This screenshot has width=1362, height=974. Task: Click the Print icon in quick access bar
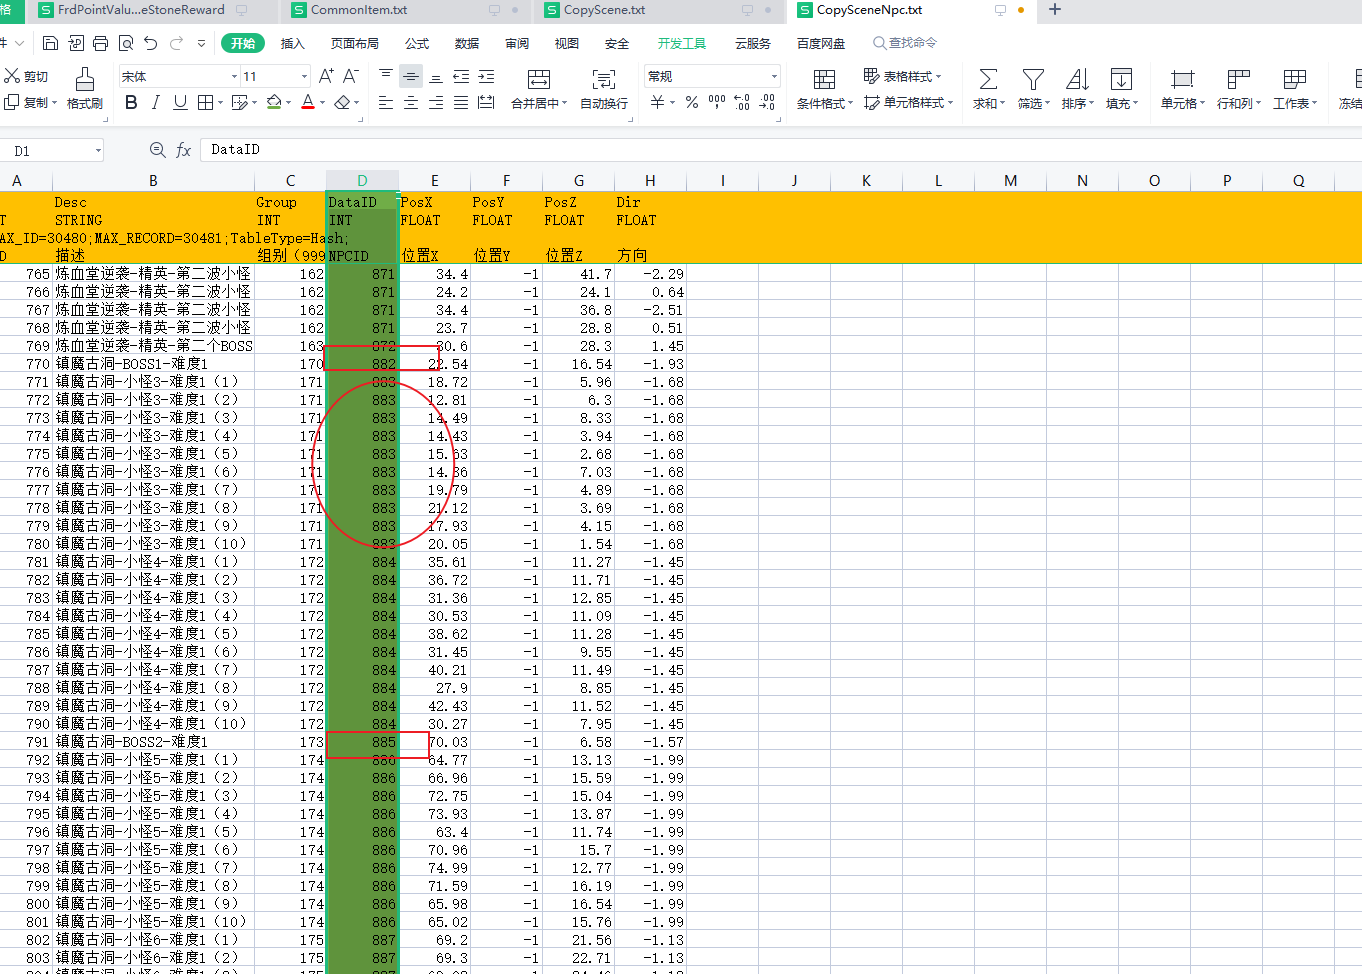[x=100, y=43]
